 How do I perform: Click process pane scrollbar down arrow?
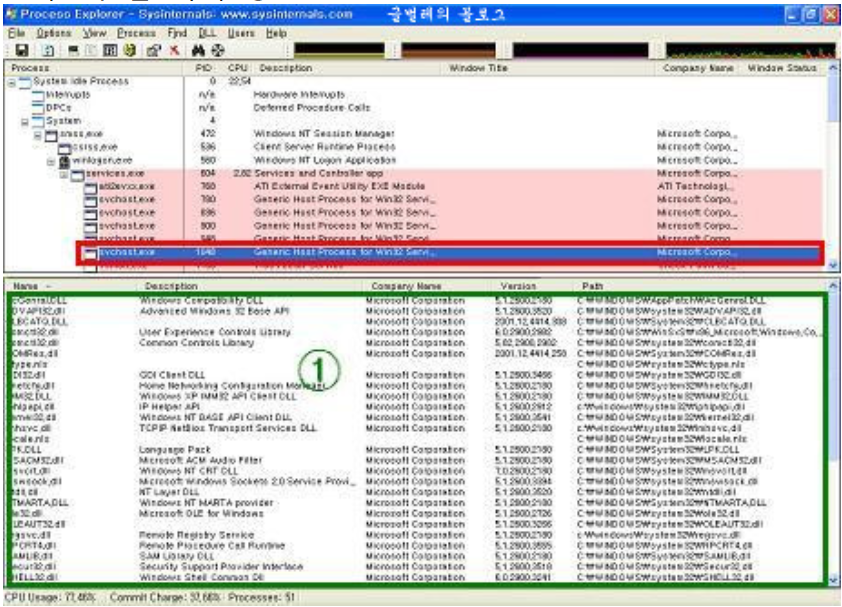coord(832,264)
